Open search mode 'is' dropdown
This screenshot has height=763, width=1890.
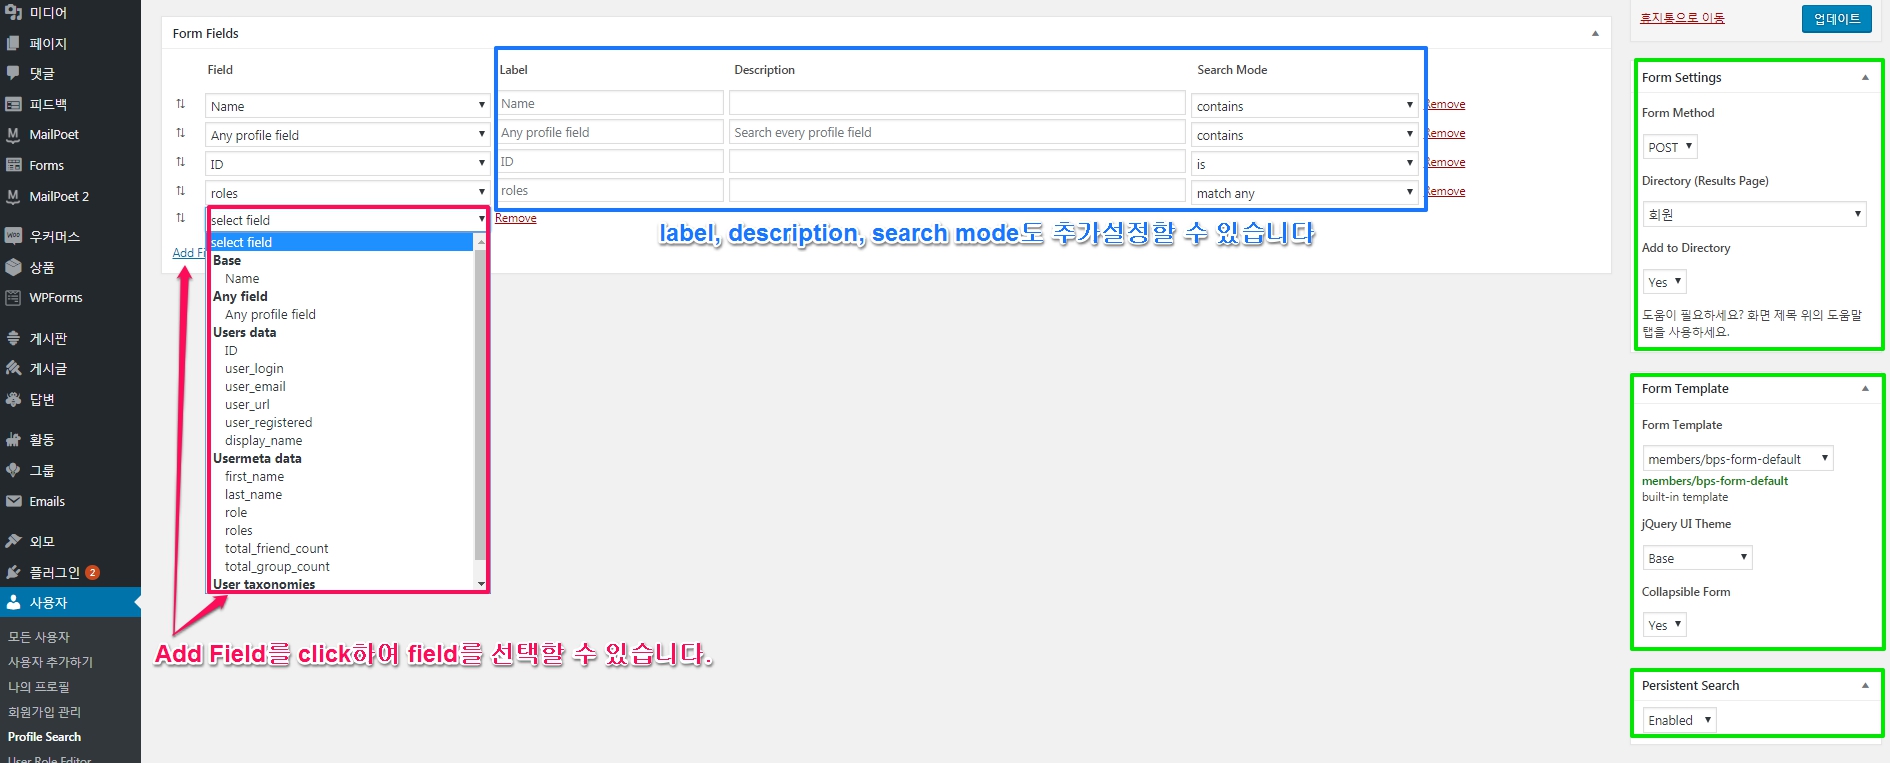[1304, 164]
